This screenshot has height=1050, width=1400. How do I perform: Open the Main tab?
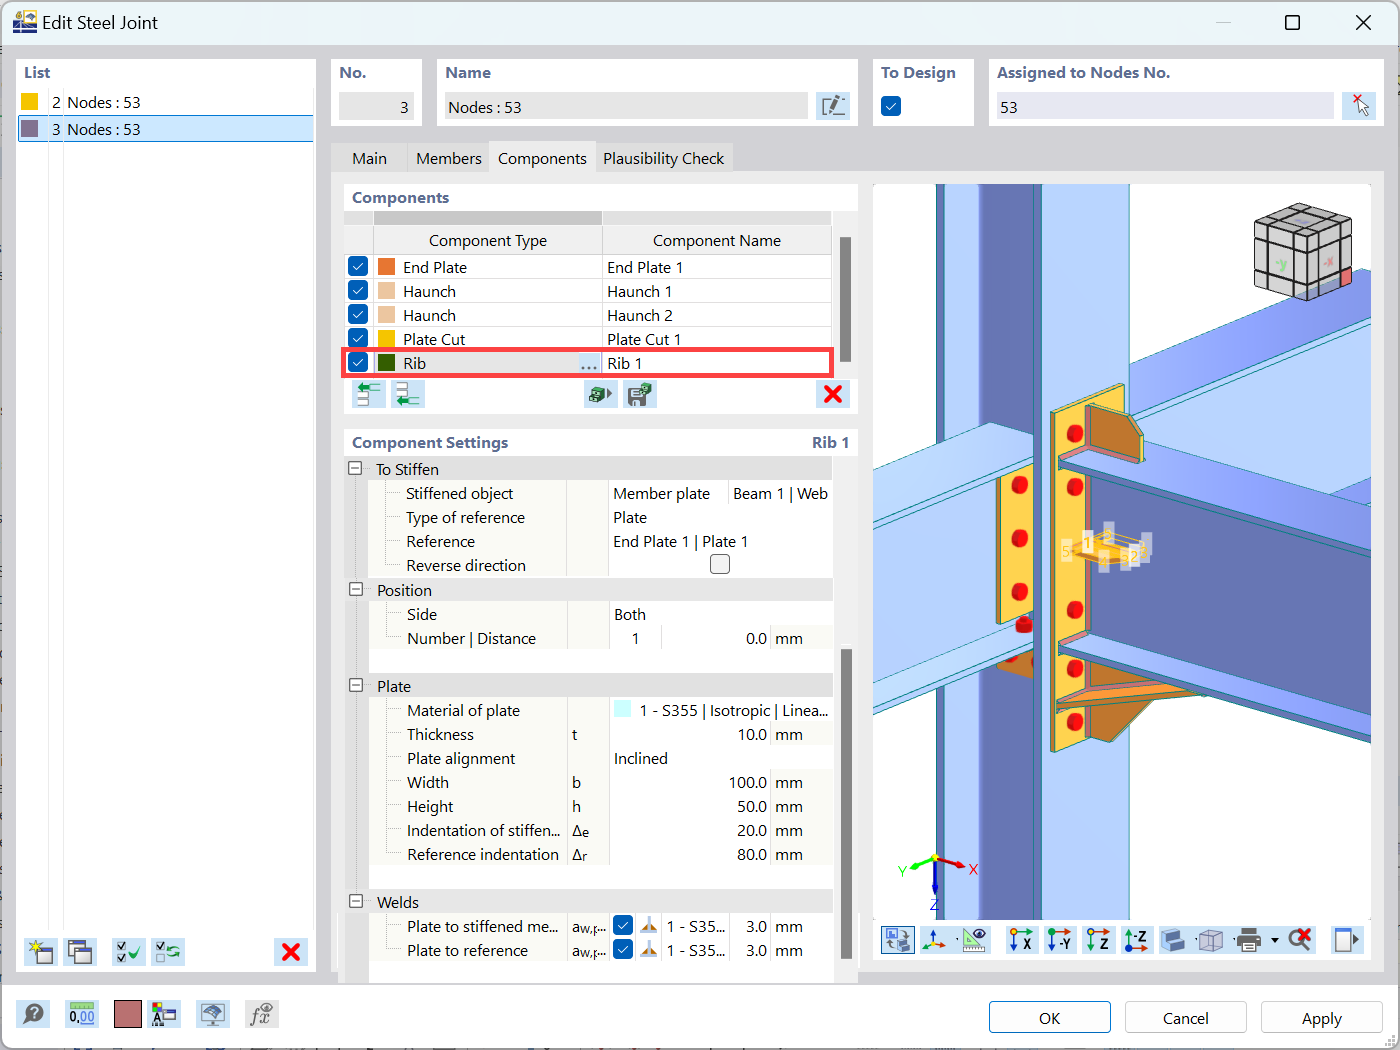pyautogui.click(x=369, y=158)
